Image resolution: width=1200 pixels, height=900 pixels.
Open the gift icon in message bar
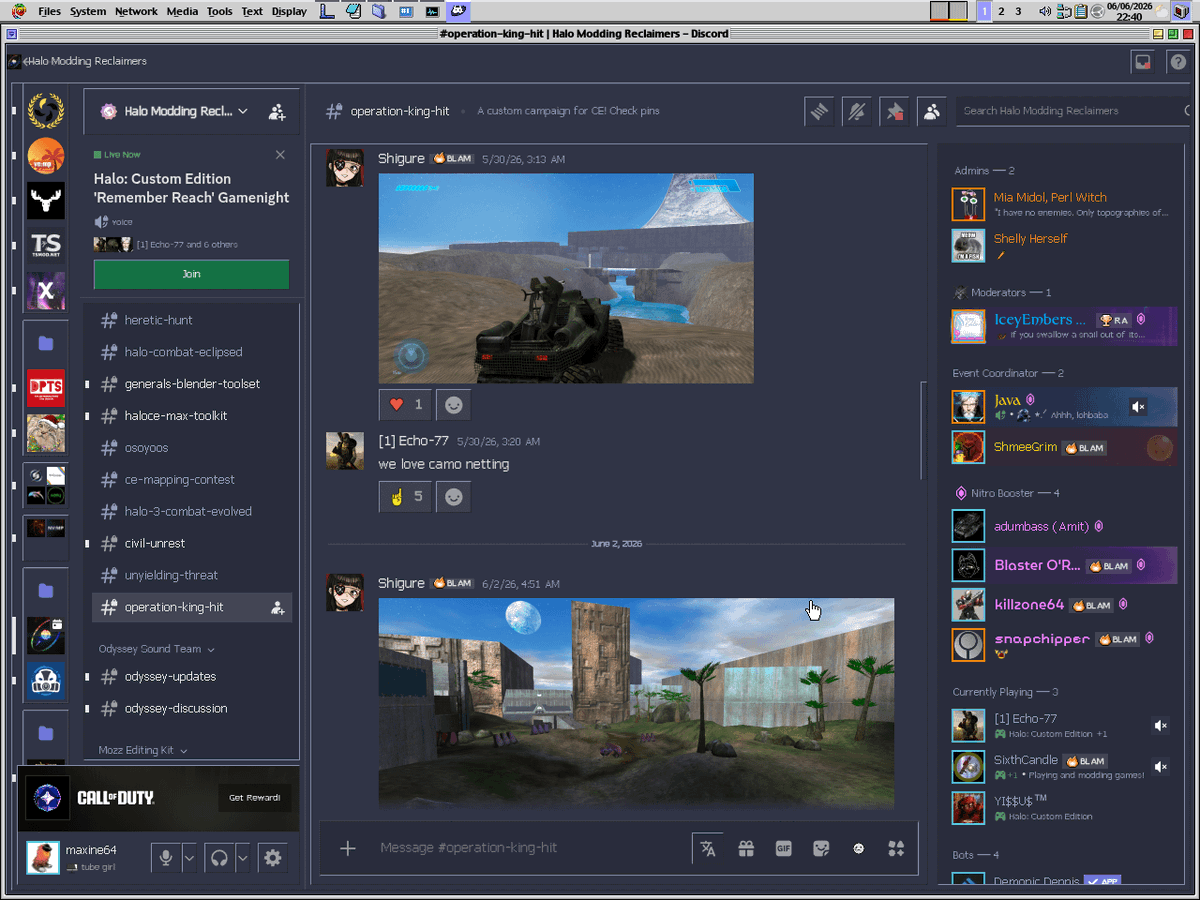pos(746,849)
